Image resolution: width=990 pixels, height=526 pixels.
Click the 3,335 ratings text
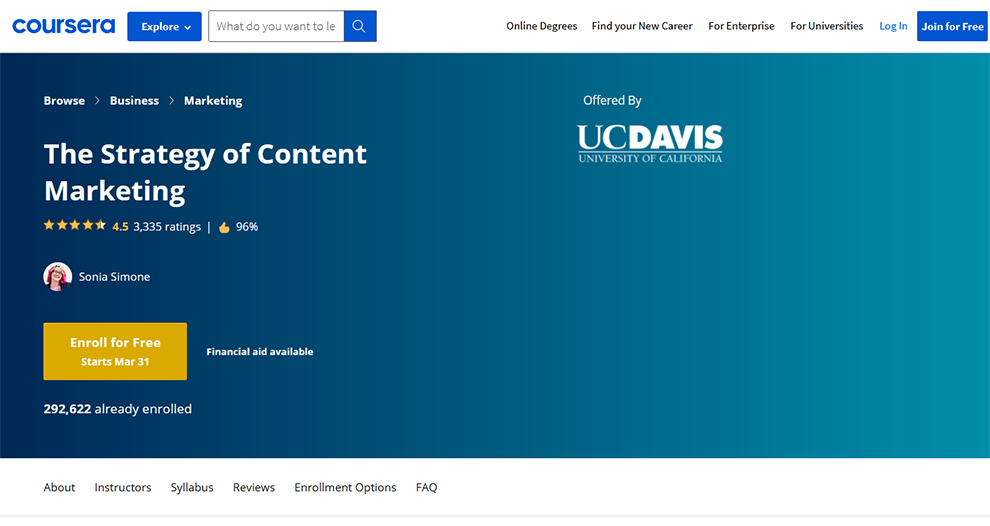(167, 227)
